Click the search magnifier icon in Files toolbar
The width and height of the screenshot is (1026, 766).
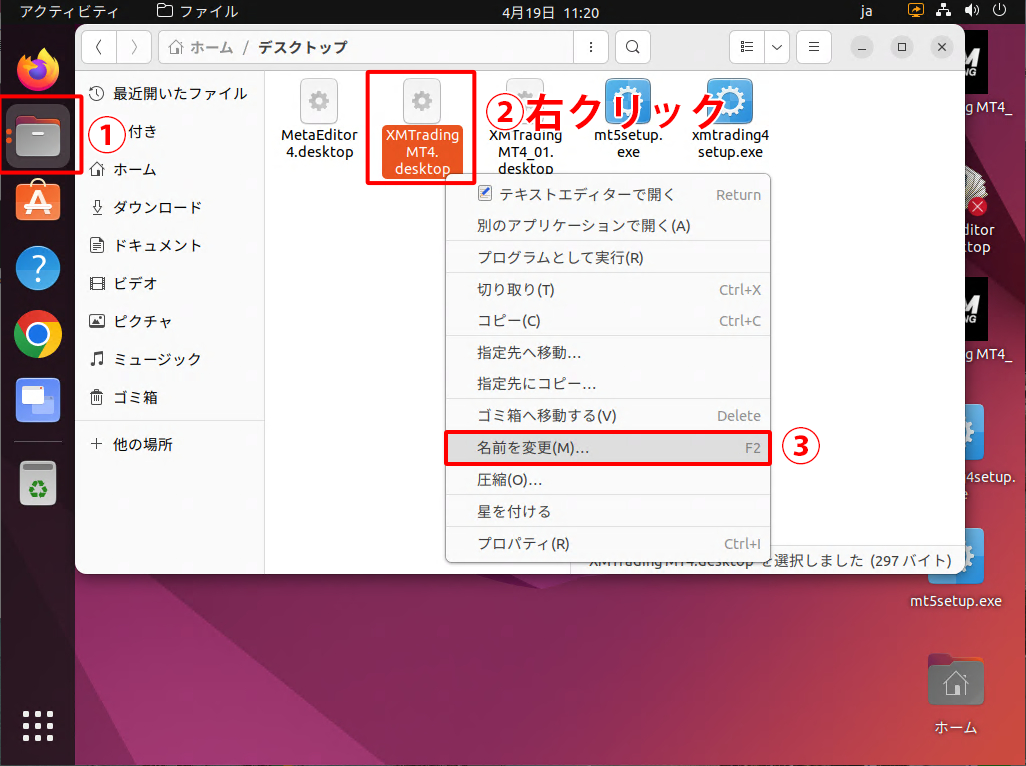point(632,47)
